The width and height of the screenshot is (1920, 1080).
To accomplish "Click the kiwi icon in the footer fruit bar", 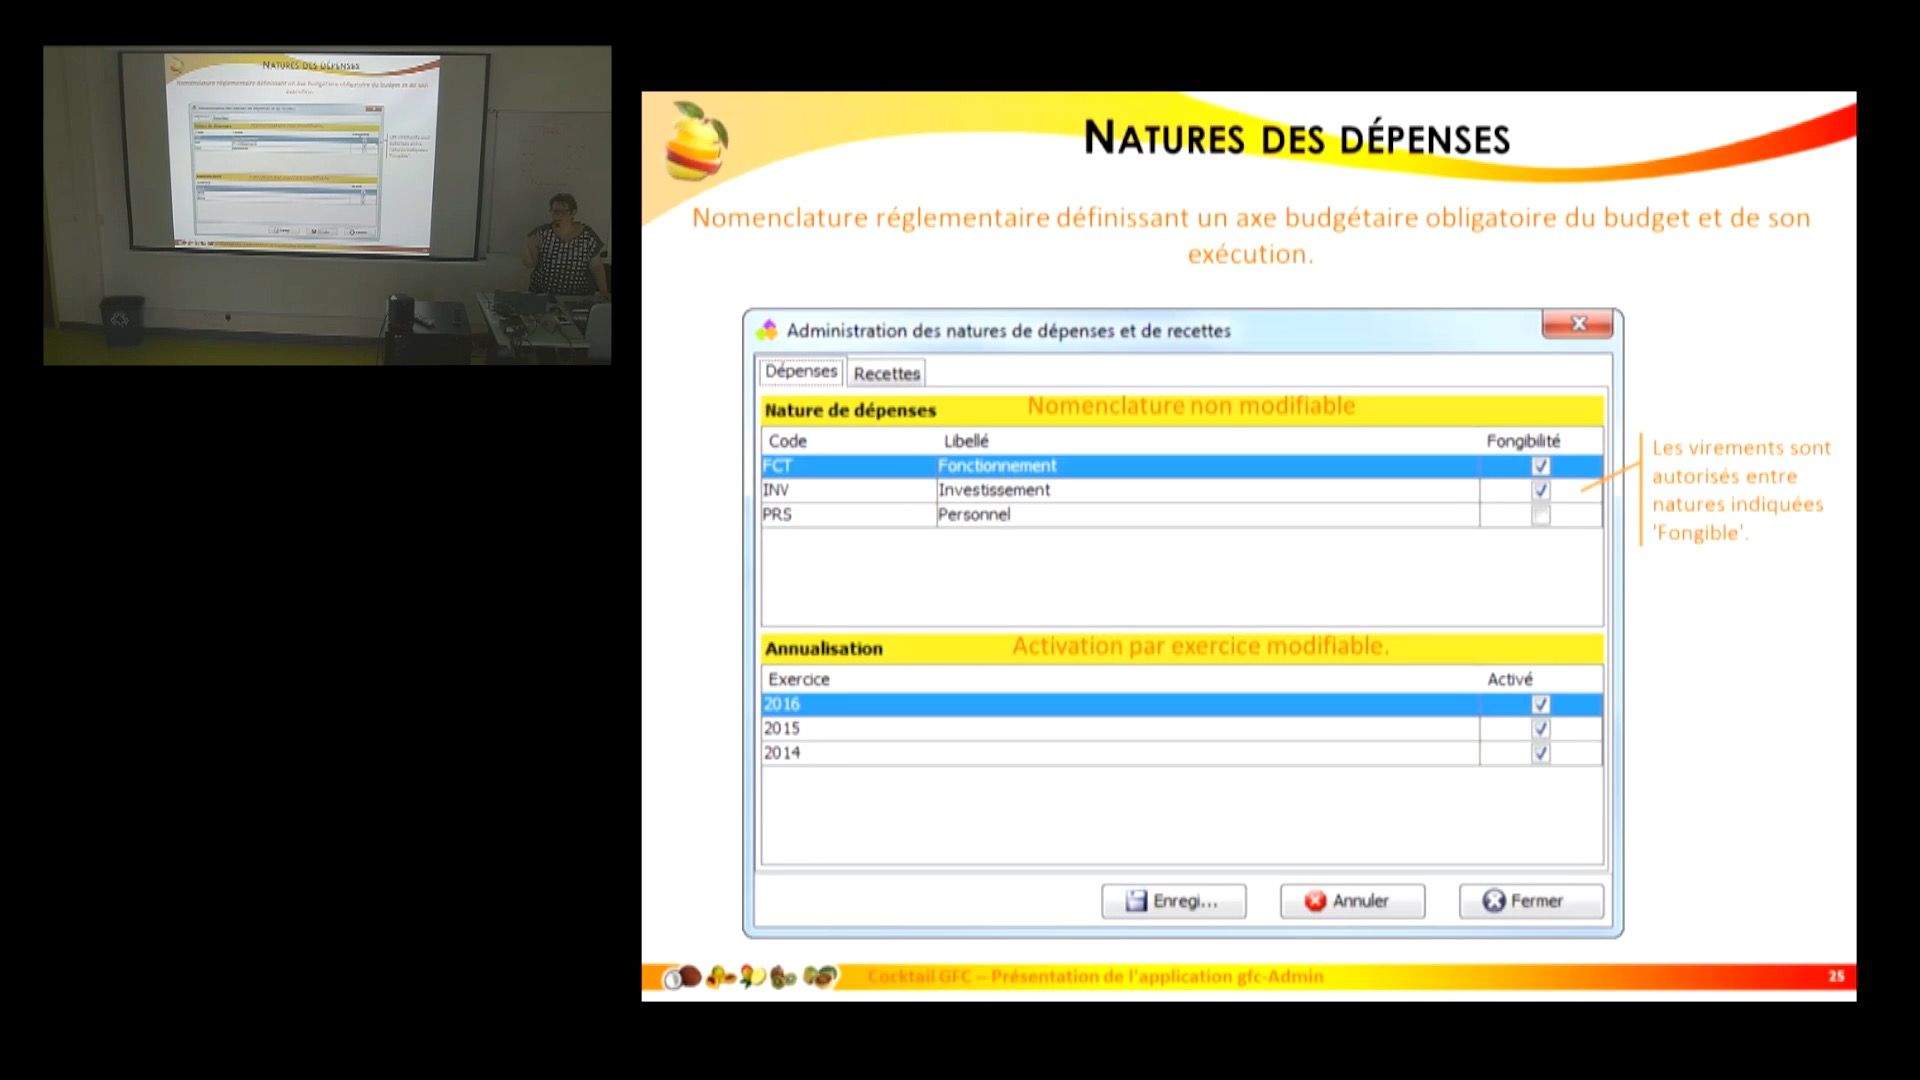I will pyautogui.click(x=782, y=977).
